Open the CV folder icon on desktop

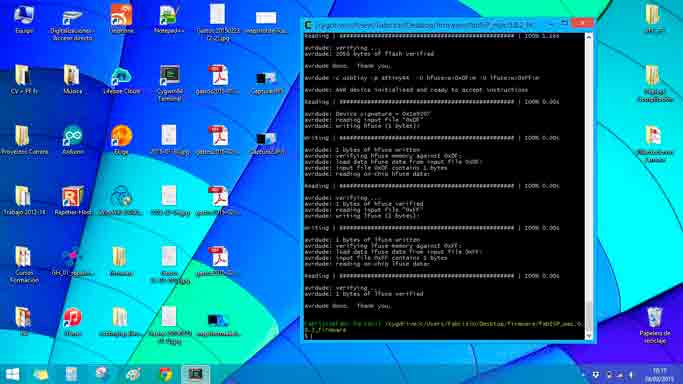(24, 80)
